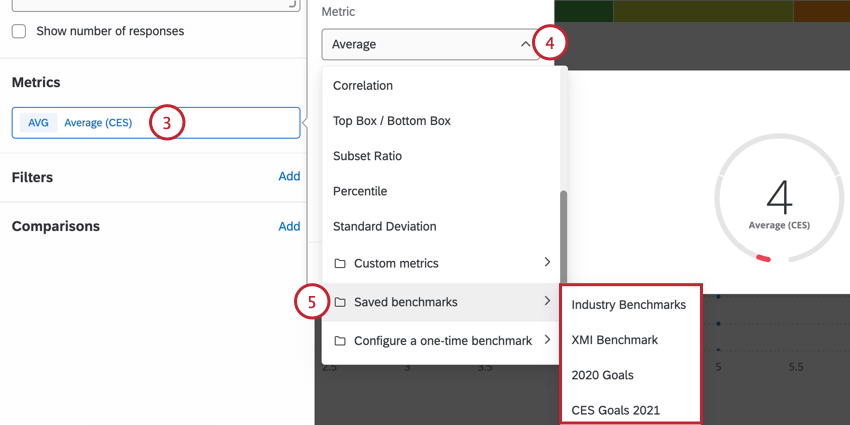The image size is (850, 425).
Task: Expand the Custom metrics submenu arrow
Action: click(x=547, y=262)
